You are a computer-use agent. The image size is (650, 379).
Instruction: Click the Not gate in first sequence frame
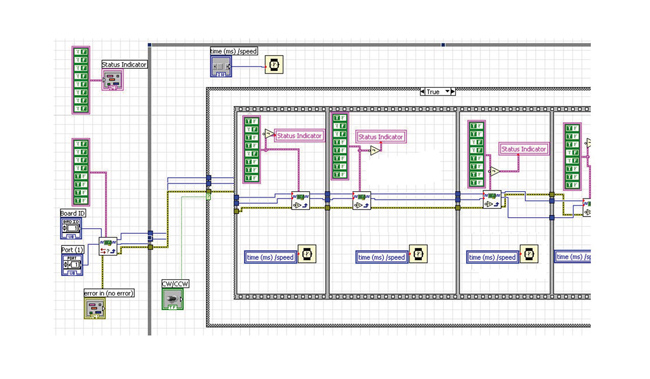pos(269,134)
